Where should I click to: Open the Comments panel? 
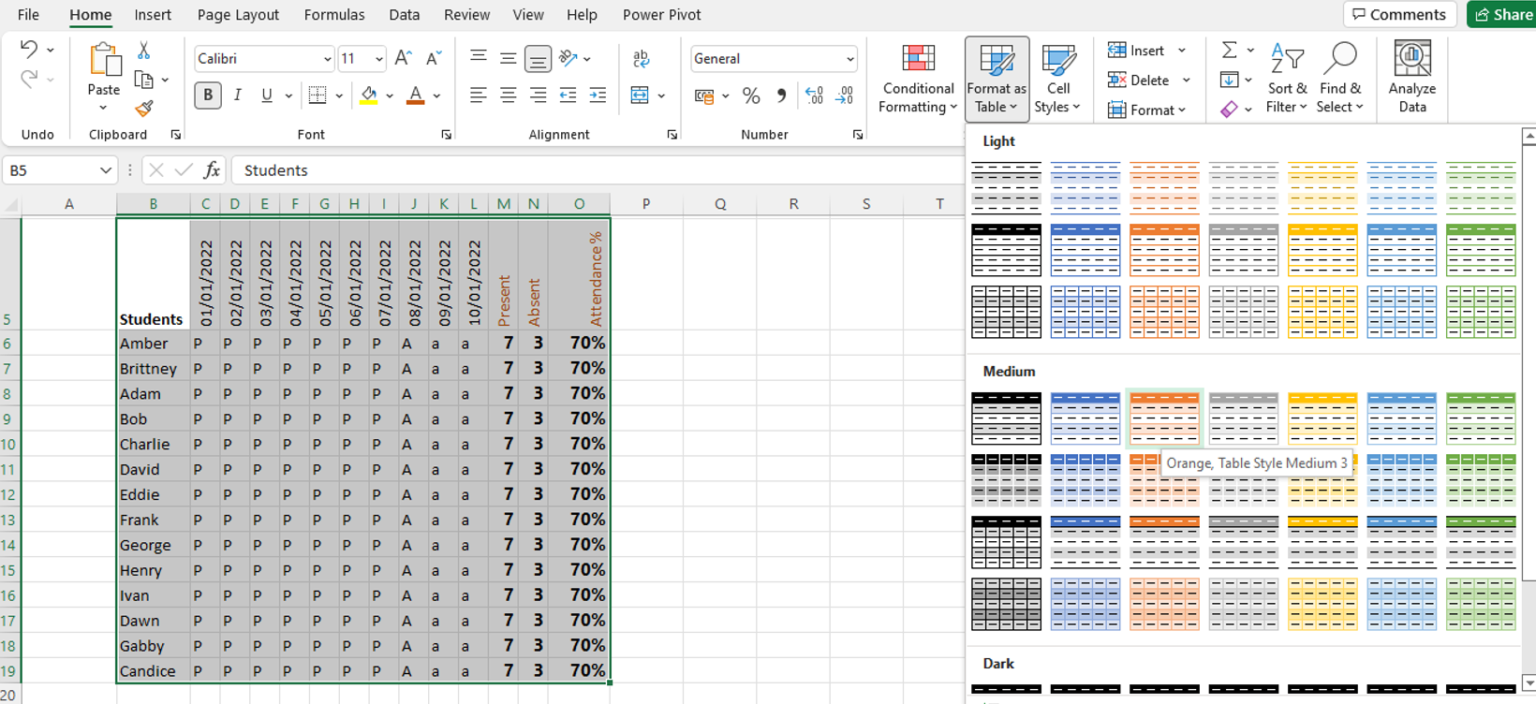click(1399, 14)
